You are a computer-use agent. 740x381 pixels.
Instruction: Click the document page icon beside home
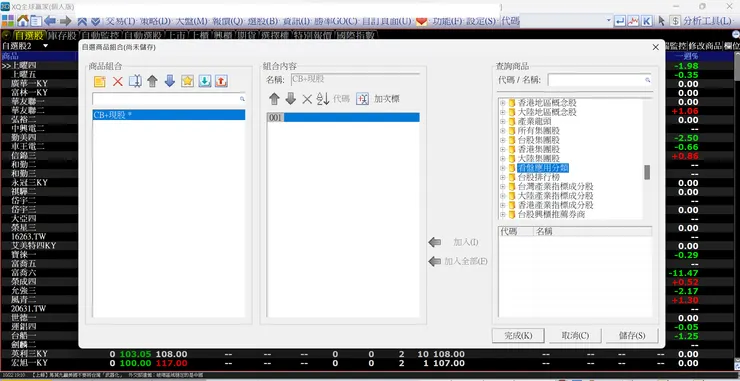36,21
